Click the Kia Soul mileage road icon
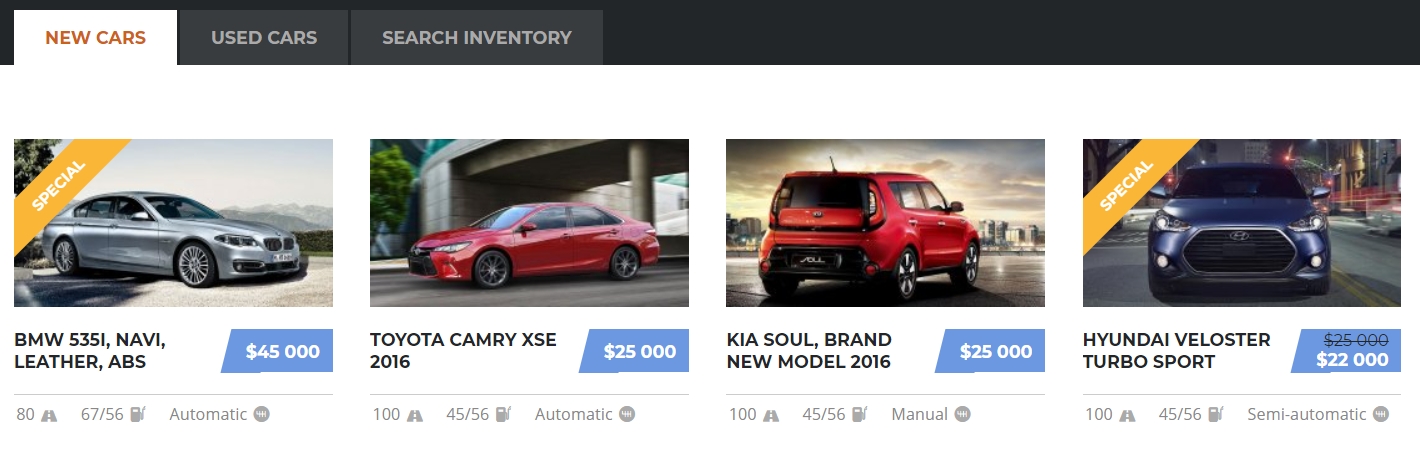This screenshot has height=472, width=1420. (771, 415)
